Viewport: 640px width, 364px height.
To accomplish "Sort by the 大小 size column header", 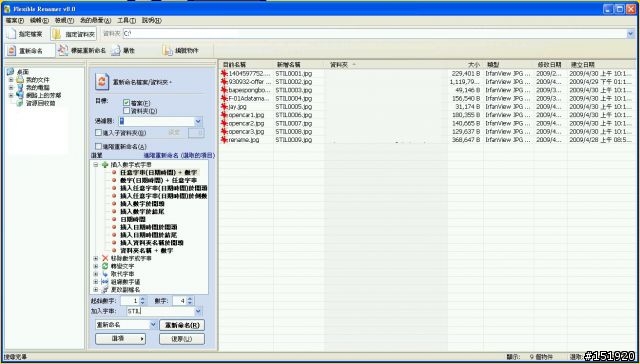I will (465, 64).
